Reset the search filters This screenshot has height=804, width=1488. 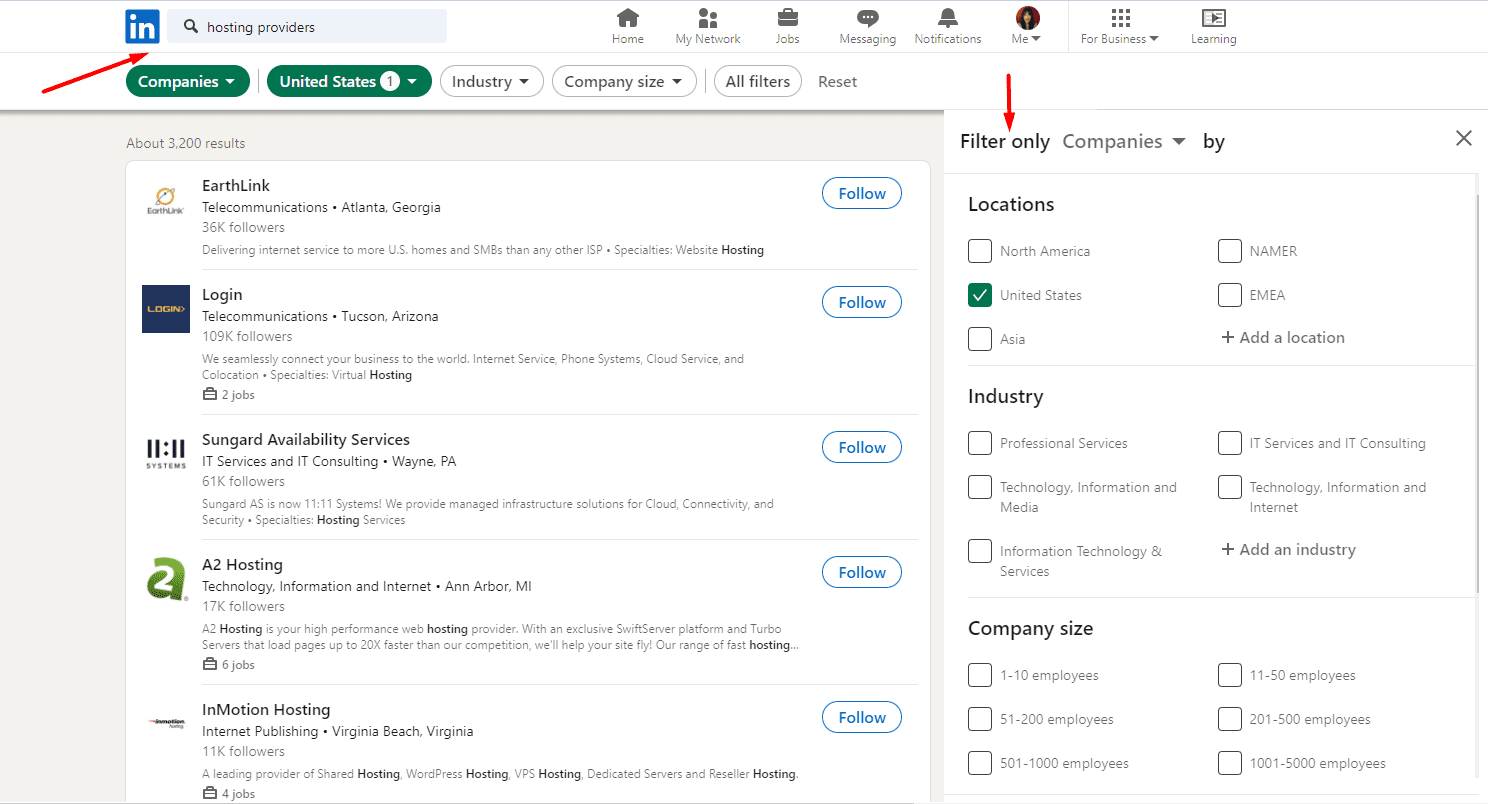pyautogui.click(x=837, y=82)
